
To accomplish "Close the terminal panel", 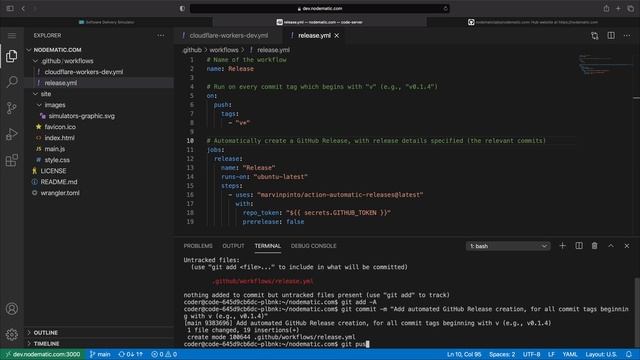I will click(x=627, y=246).
